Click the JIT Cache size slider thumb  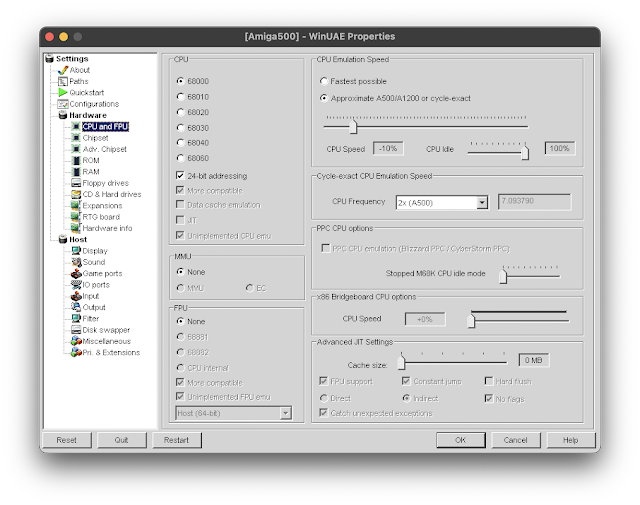[402, 362]
